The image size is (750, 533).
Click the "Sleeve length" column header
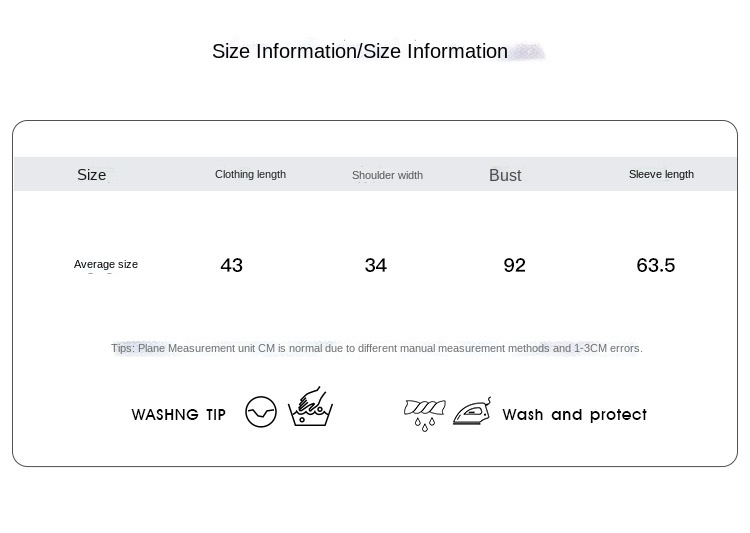(661, 174)
